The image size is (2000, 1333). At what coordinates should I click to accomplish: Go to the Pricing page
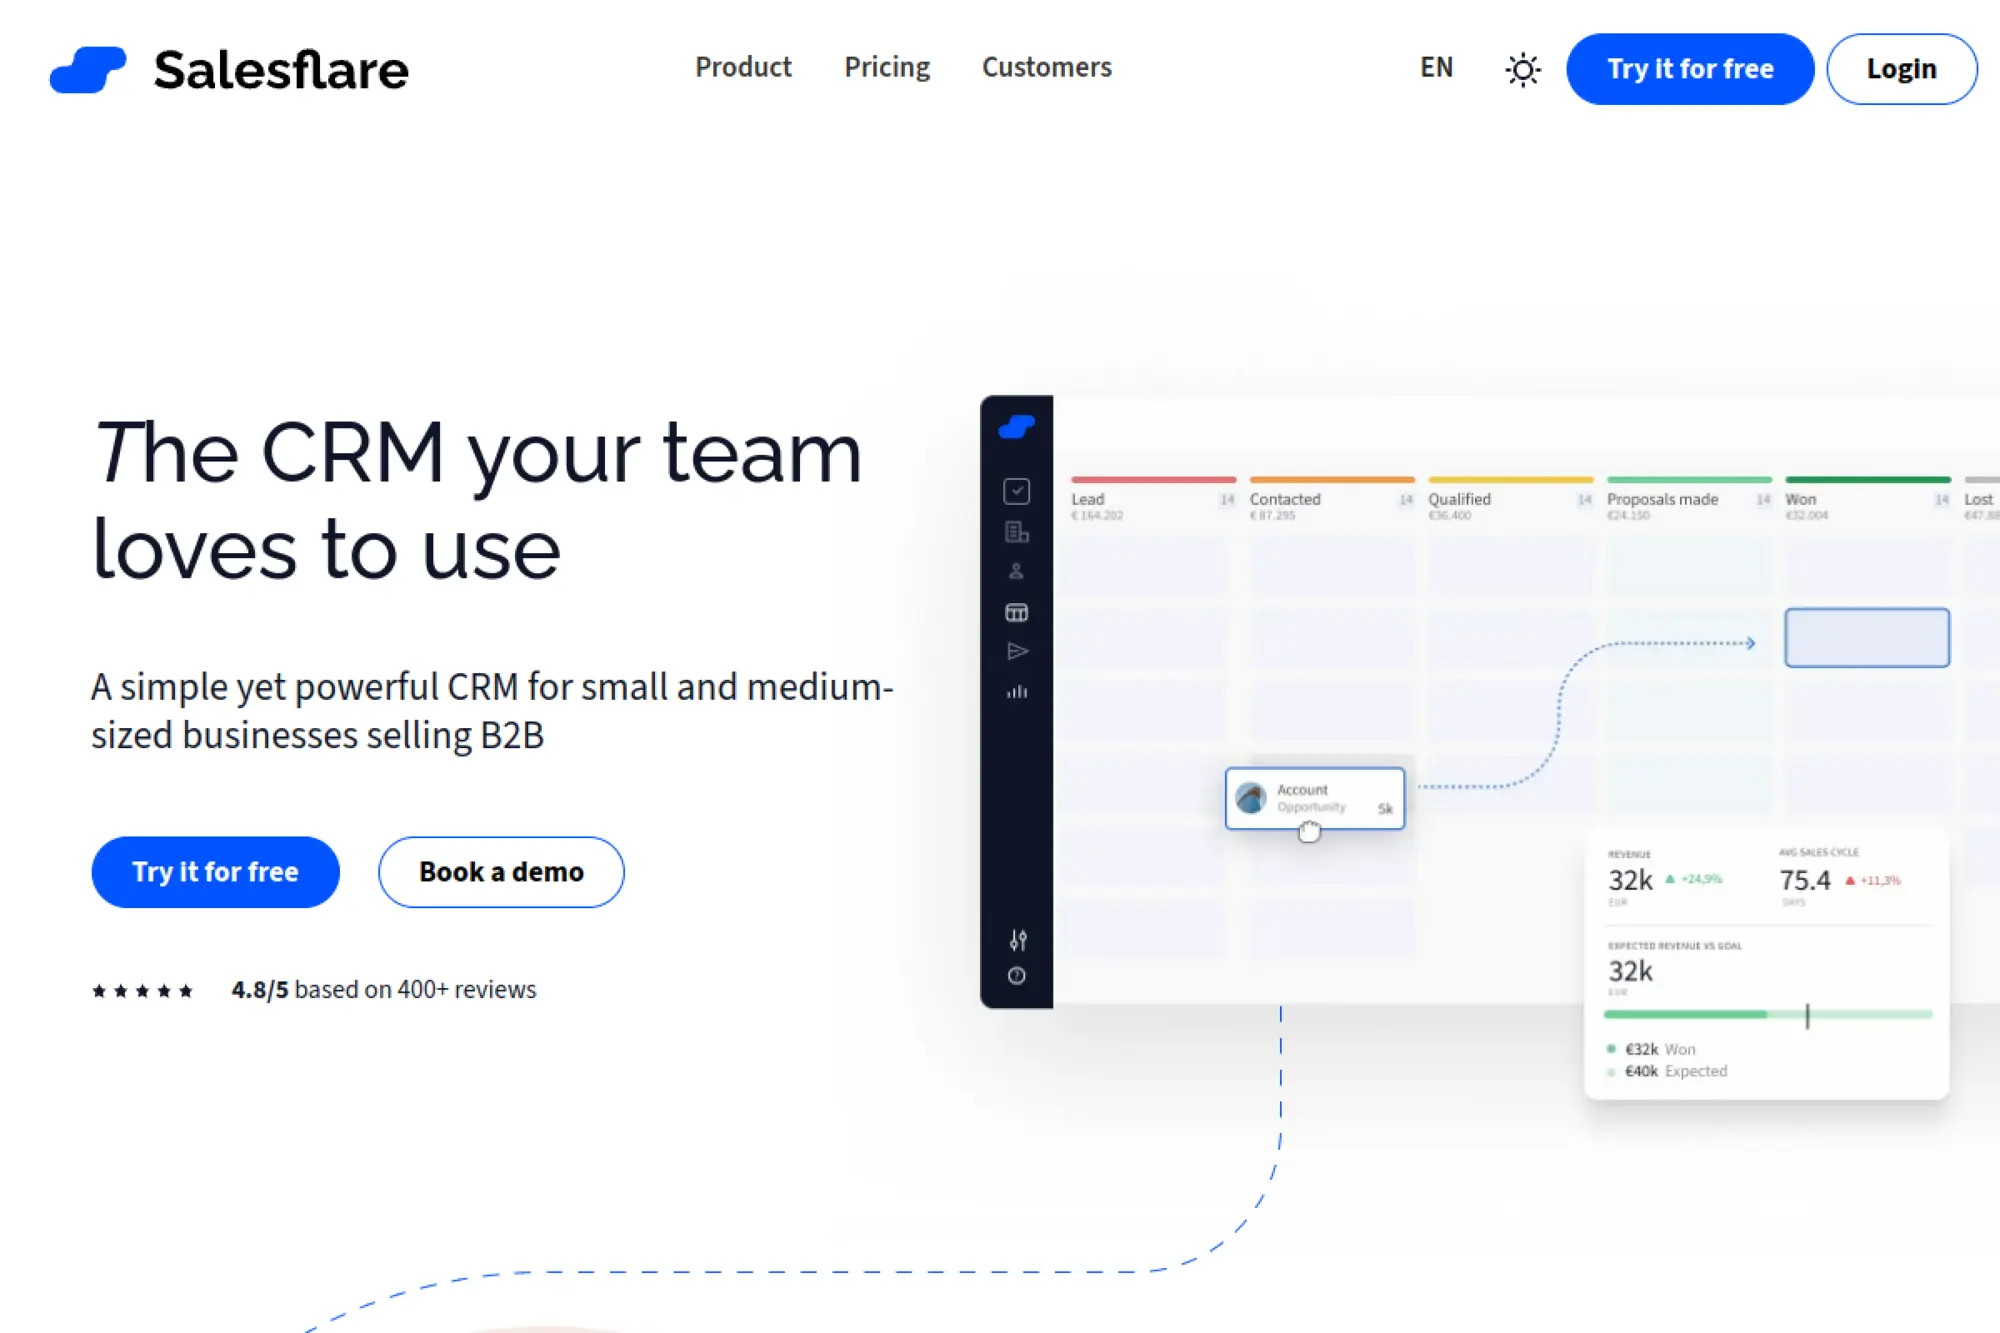[887, 67]
